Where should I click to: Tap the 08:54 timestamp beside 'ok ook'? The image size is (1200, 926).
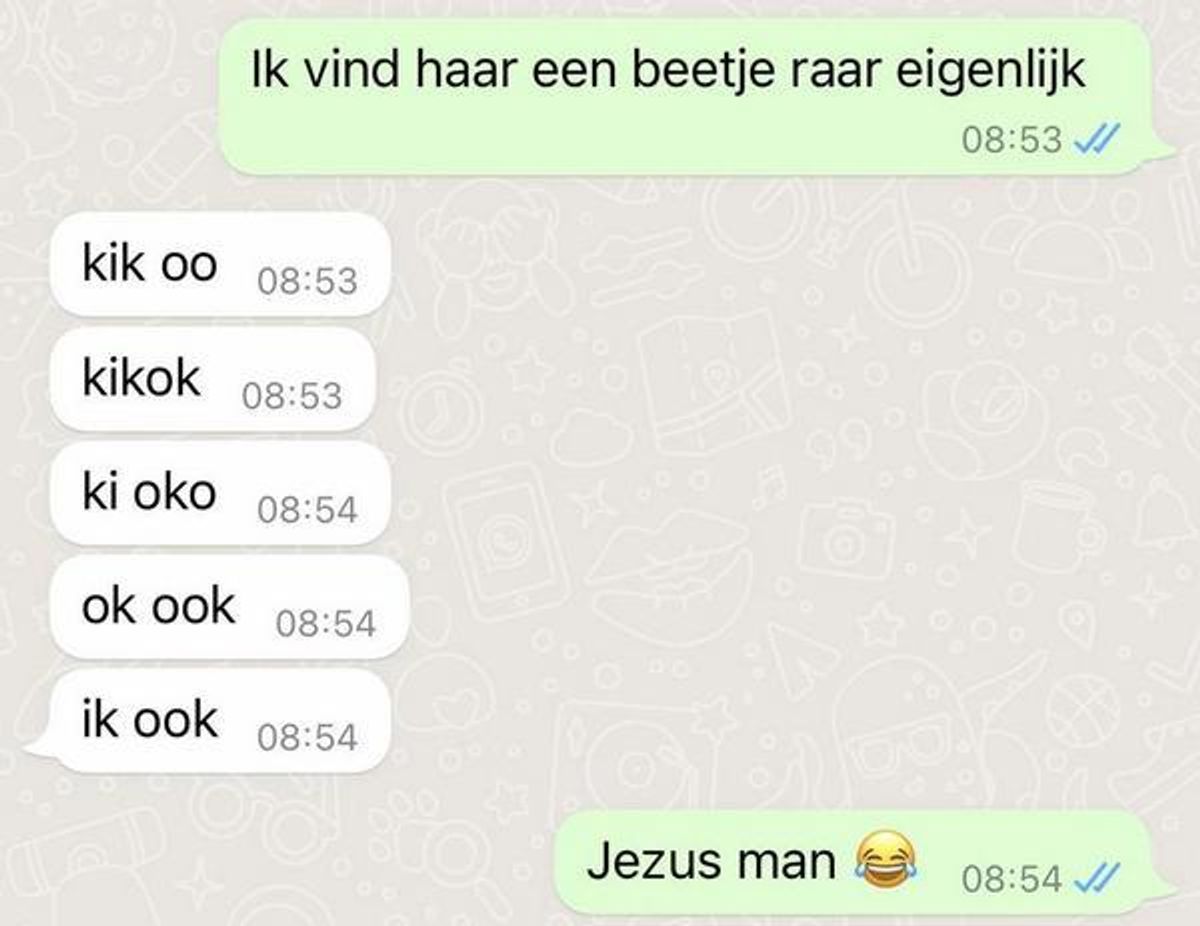[x=326, y=625]
